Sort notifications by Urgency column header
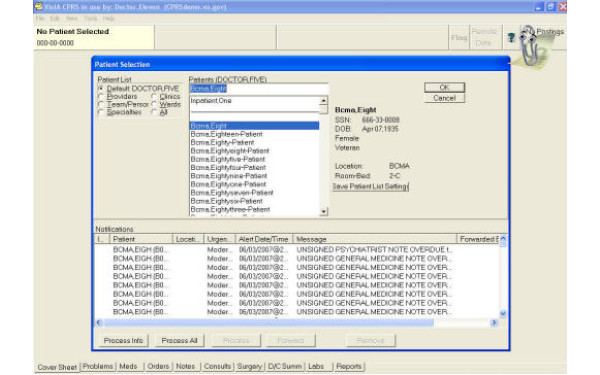The image size is (600, 375). pos(219,239)
